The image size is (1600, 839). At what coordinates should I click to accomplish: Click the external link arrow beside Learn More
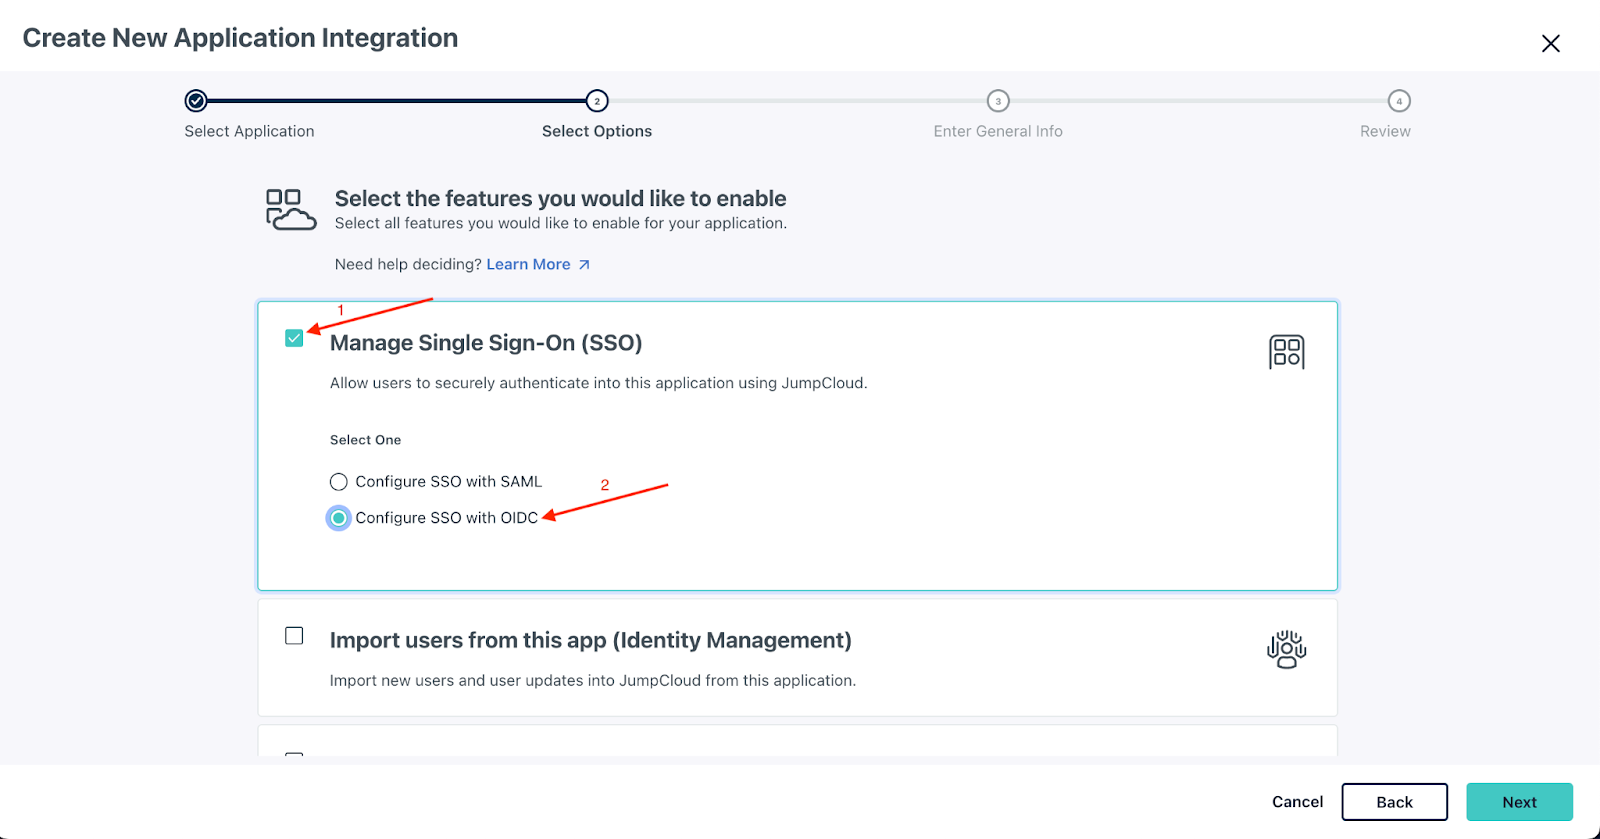tap(584, 265)
